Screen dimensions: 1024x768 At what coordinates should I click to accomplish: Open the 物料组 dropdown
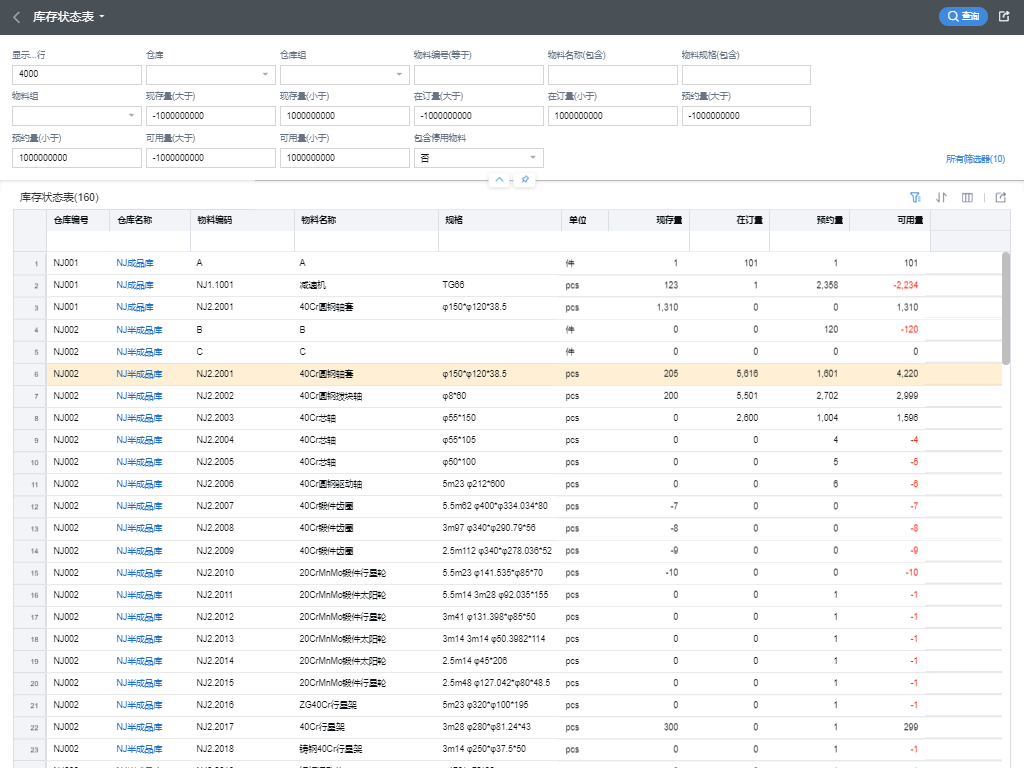(76, 116)
